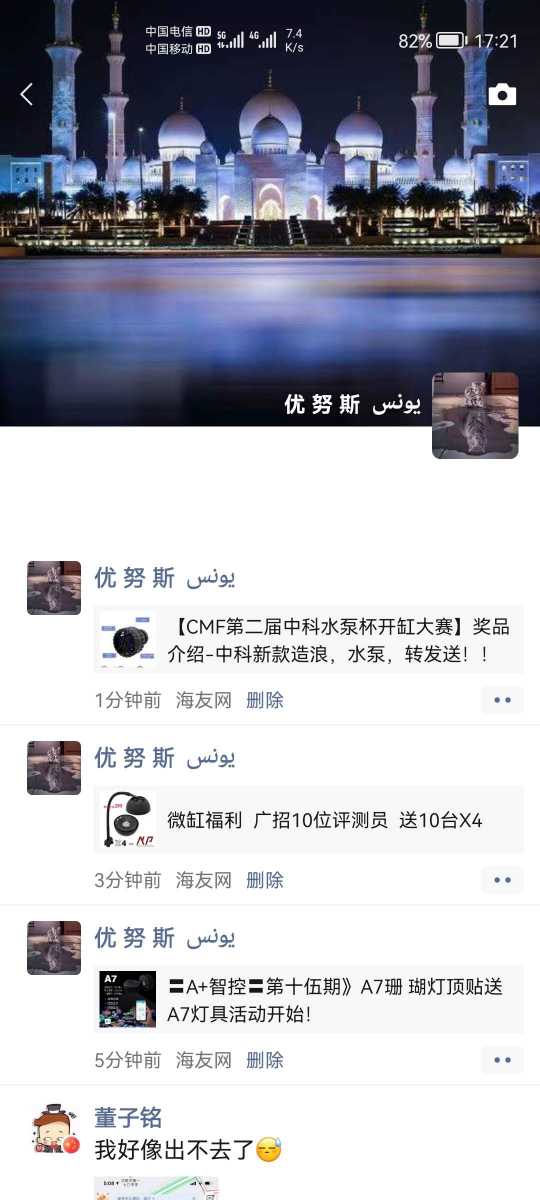Open the A7珊瑚灯顶贴 shared article

[309, 1000]
